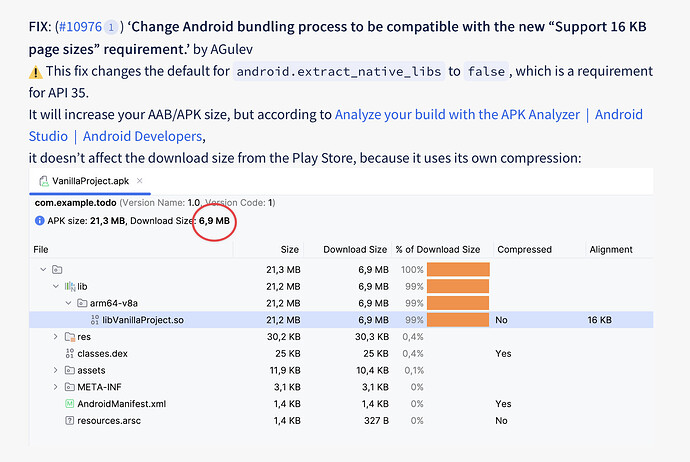
Task: Collapse the arm64-v8a folder node
Action: tap(69, 303)
